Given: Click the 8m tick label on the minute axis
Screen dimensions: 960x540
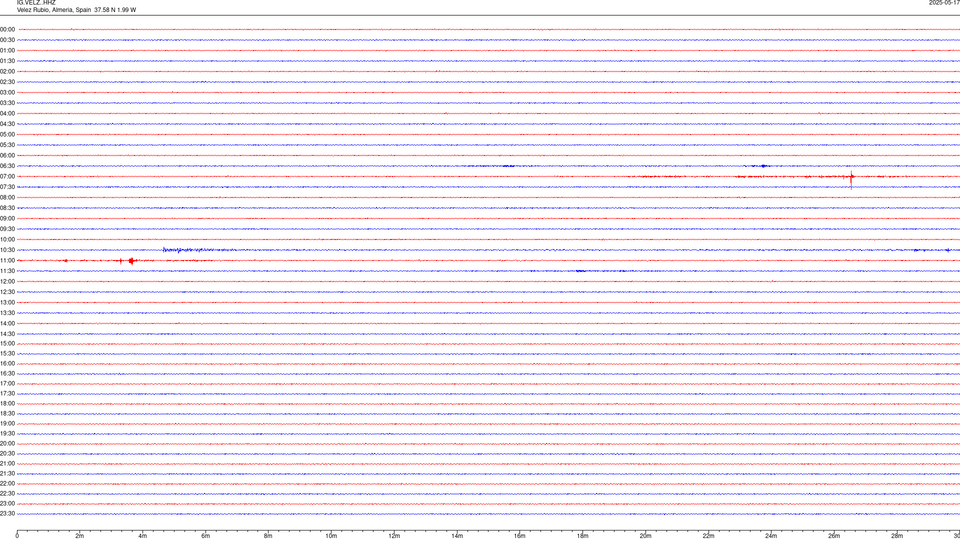Looking at the screenshot, I should pyautogui.click(x=268, y=536).
